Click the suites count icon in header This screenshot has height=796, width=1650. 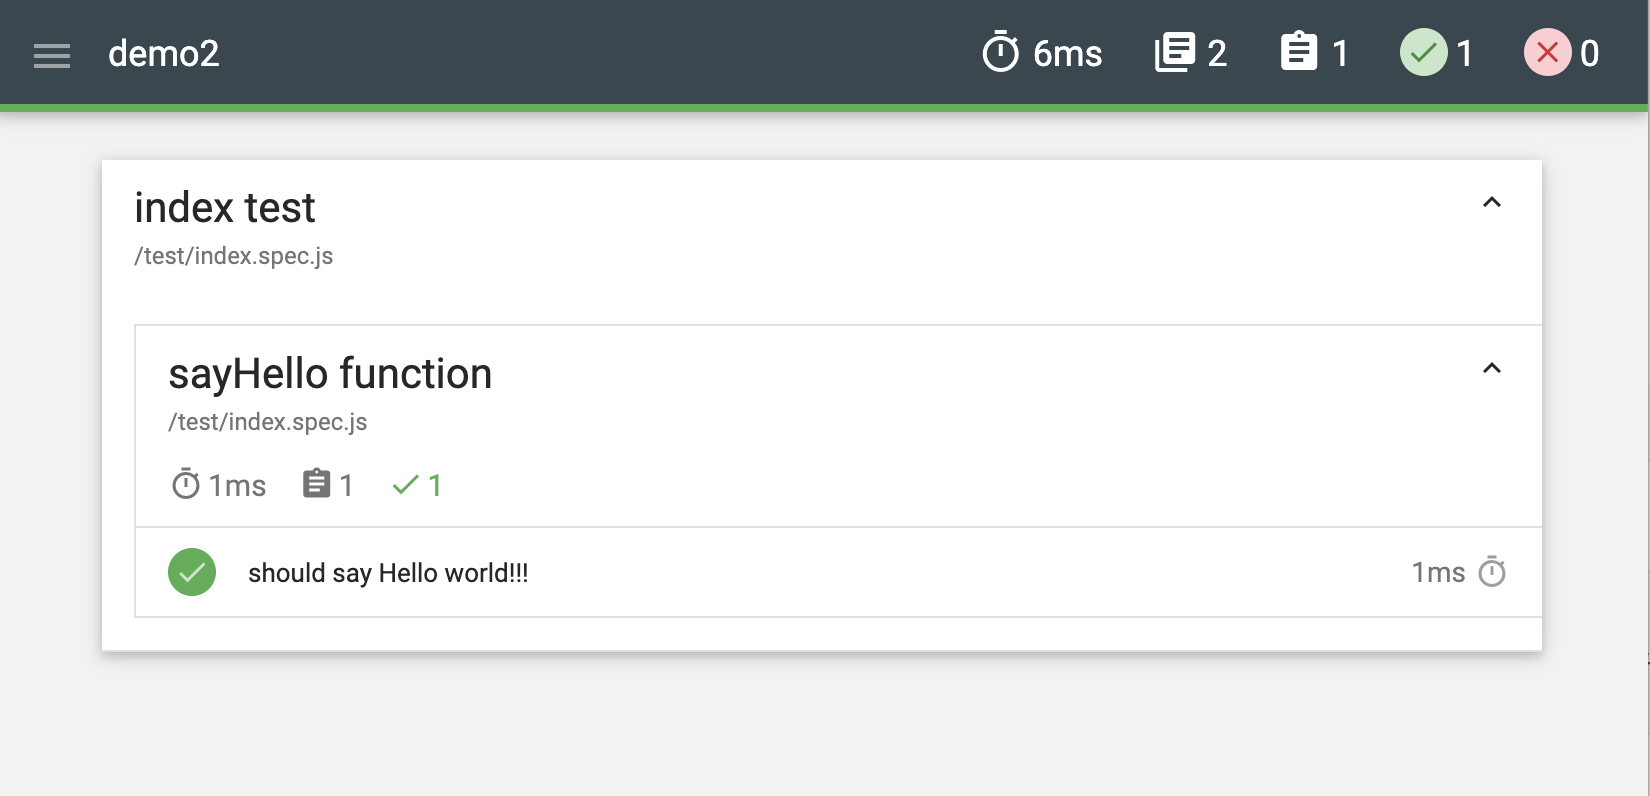coord(1175,52)
